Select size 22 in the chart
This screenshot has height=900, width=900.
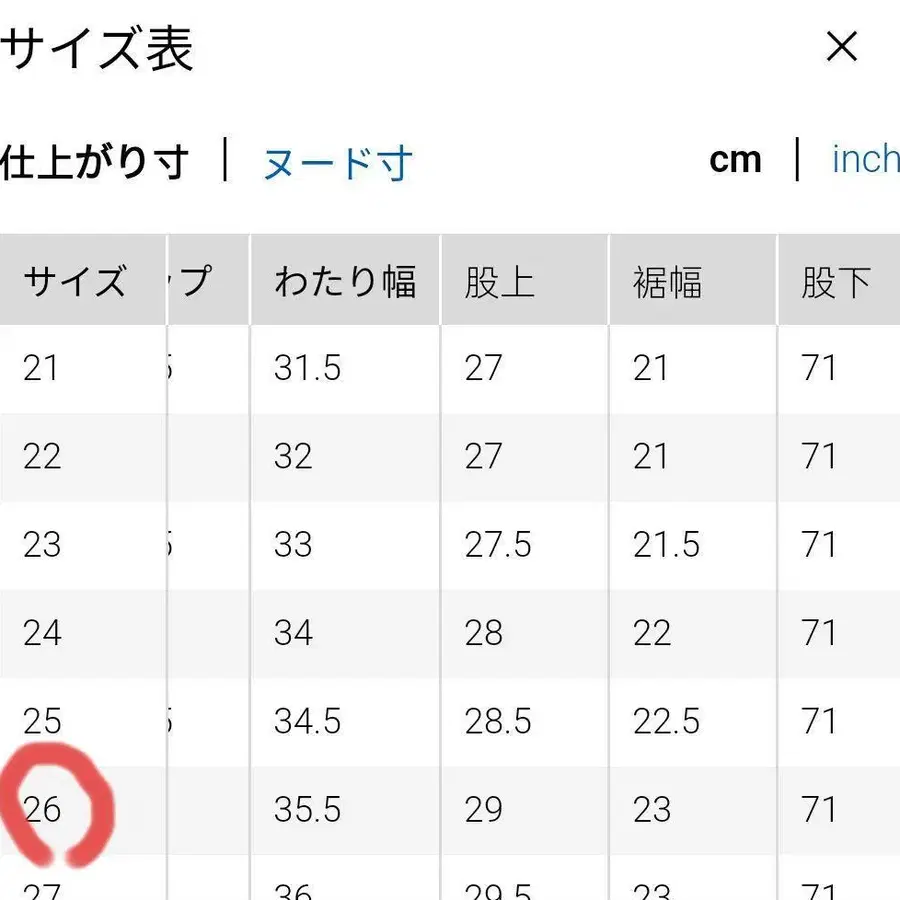click(41, 456)
